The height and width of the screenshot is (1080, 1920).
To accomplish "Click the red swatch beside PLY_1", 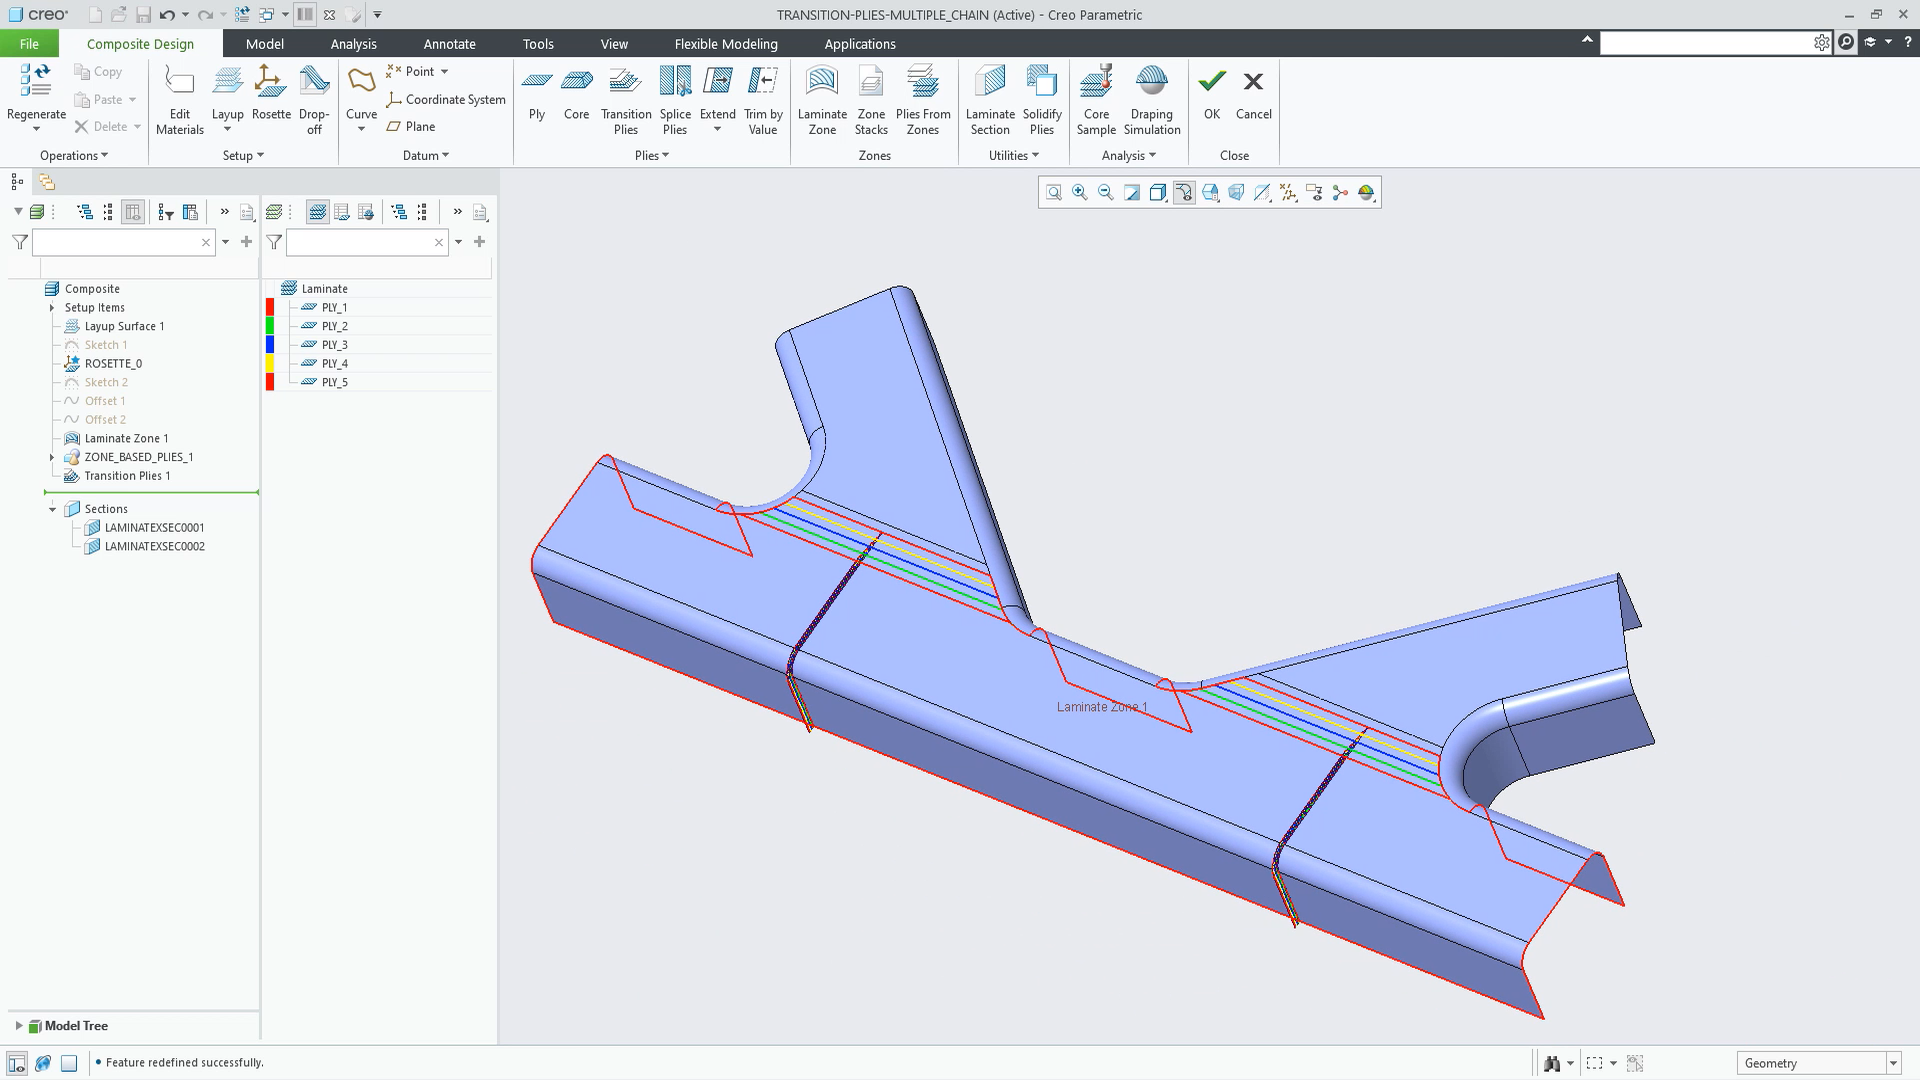I will pyautogui.click(x=270, y=307).
